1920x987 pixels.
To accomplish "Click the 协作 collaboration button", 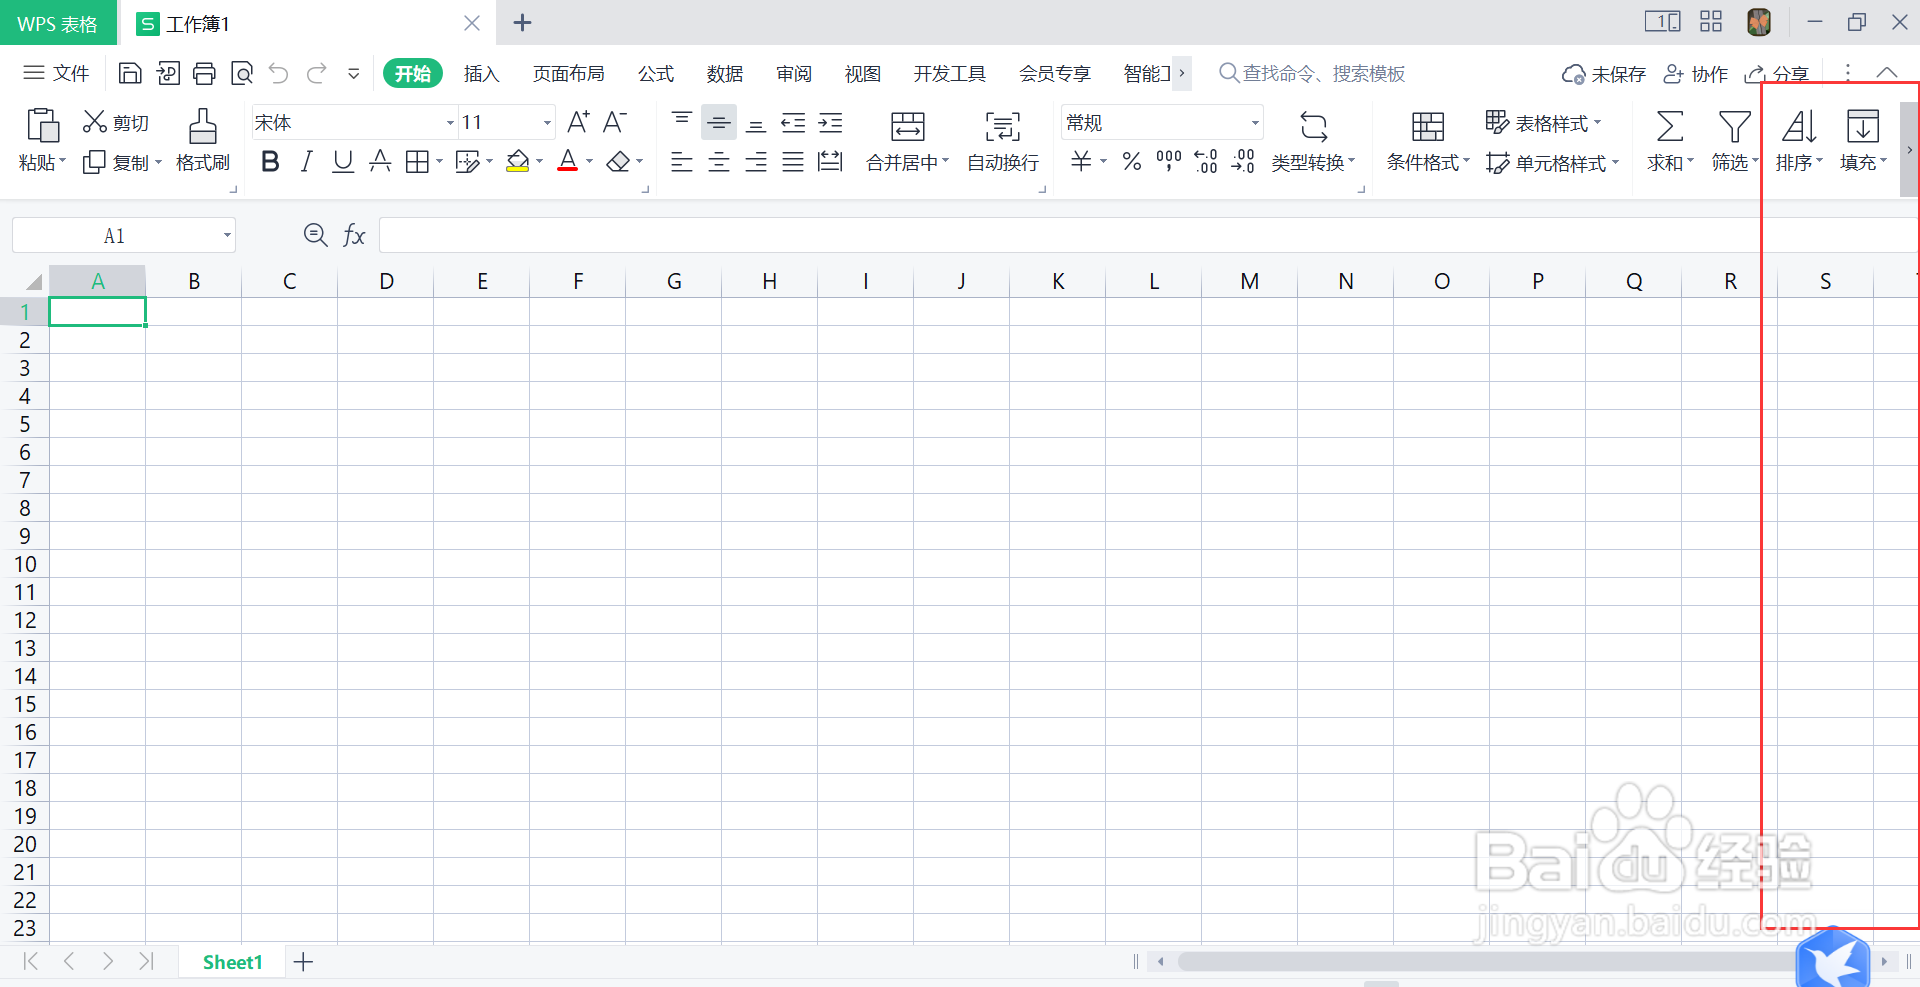I will click(1698, 73).
